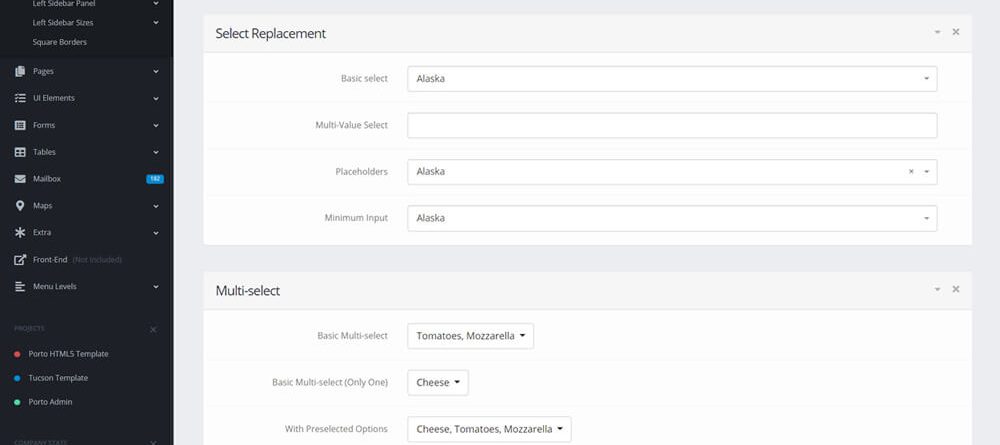Collapse the Select Replacement panel
The image size is (1000, 445).
tap(937, 32)
